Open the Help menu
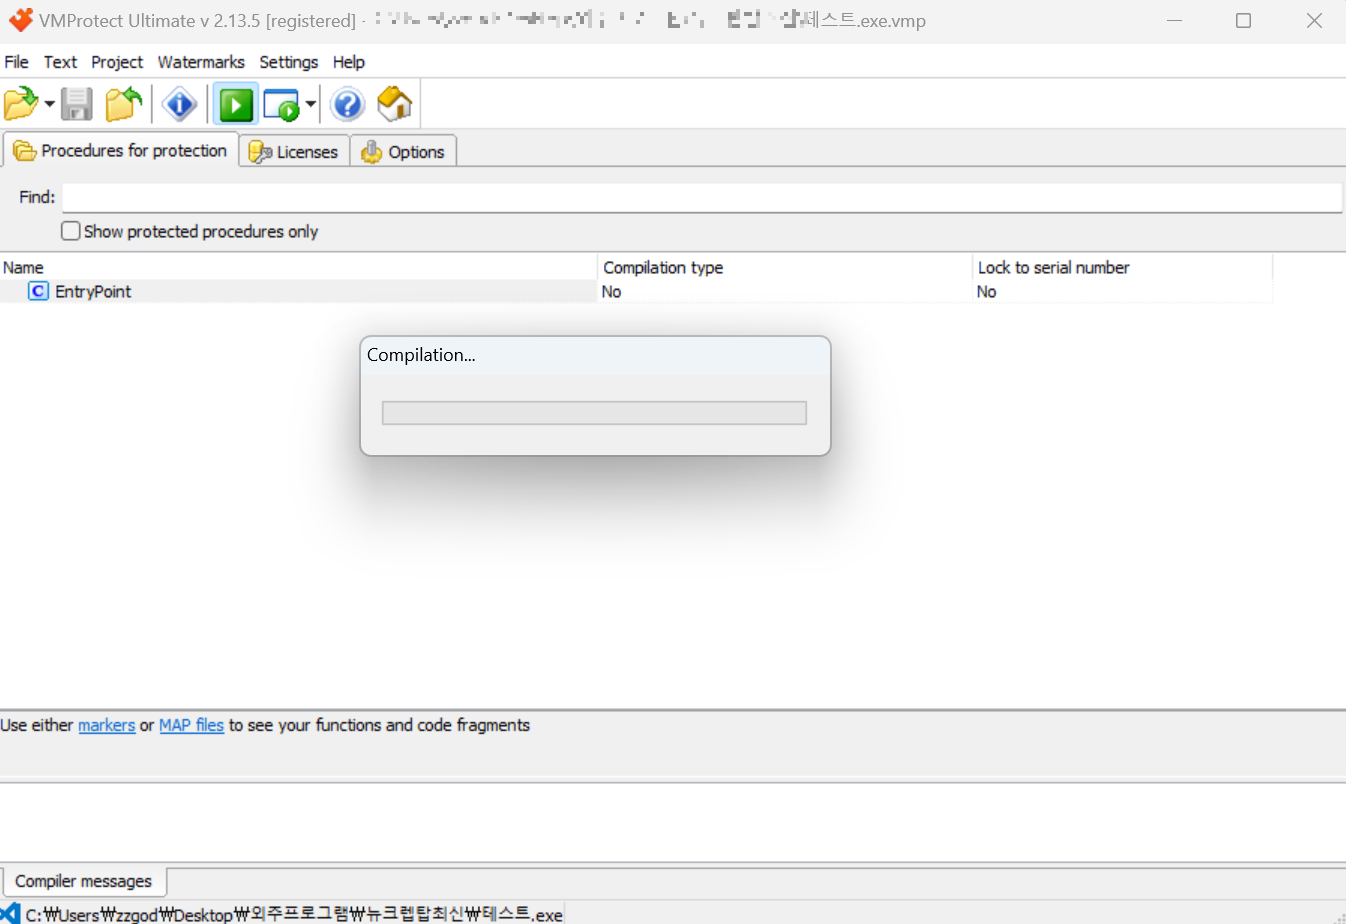Screen dimensions: 1346x924 (x=349, y=62)
